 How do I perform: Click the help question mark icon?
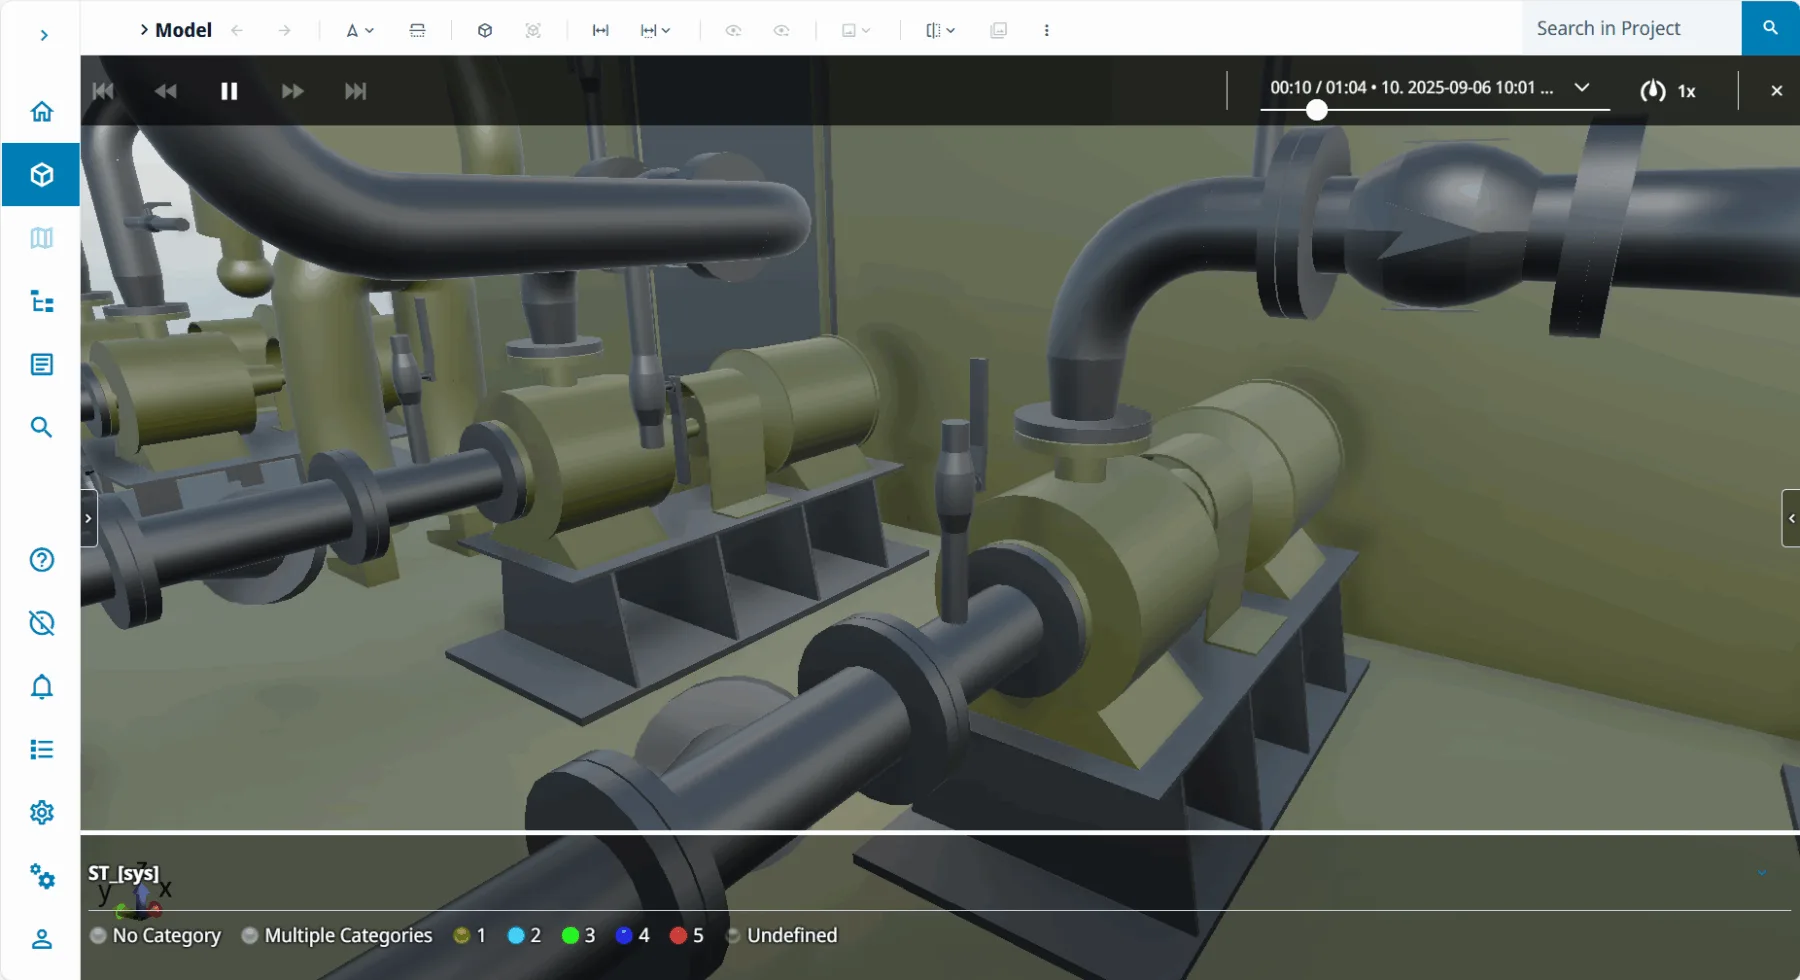pos(41,560)
